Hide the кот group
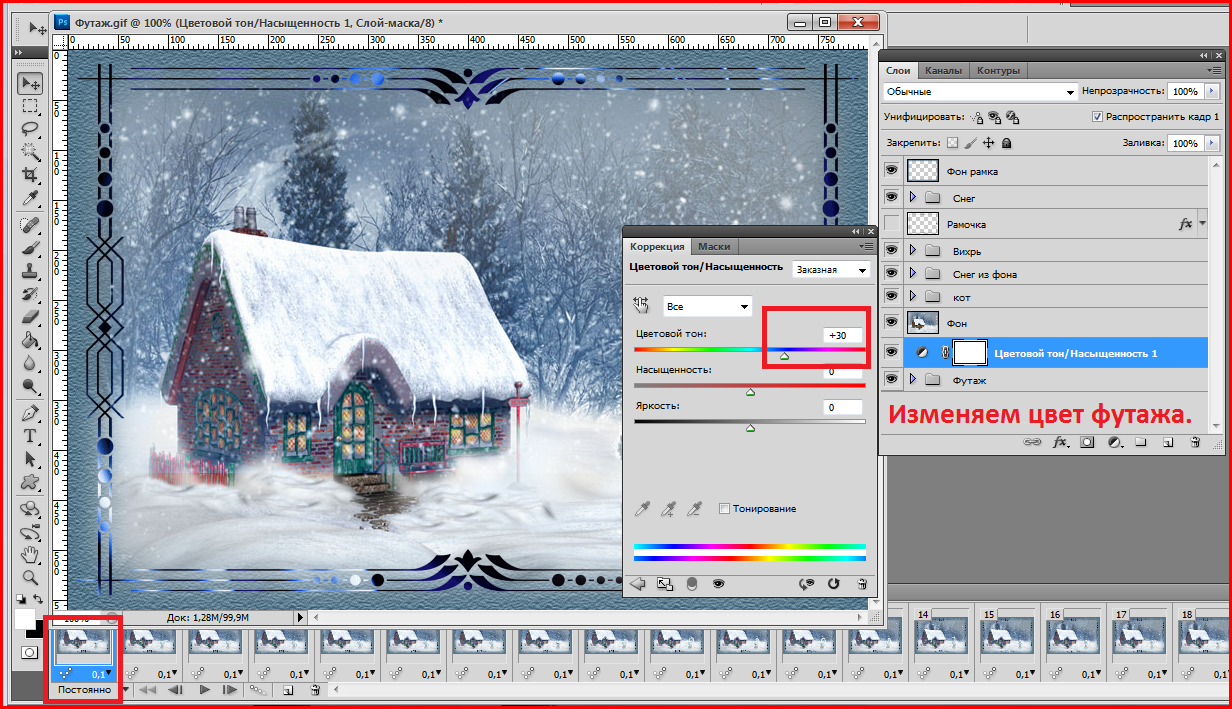 click(x=891, y=297)
